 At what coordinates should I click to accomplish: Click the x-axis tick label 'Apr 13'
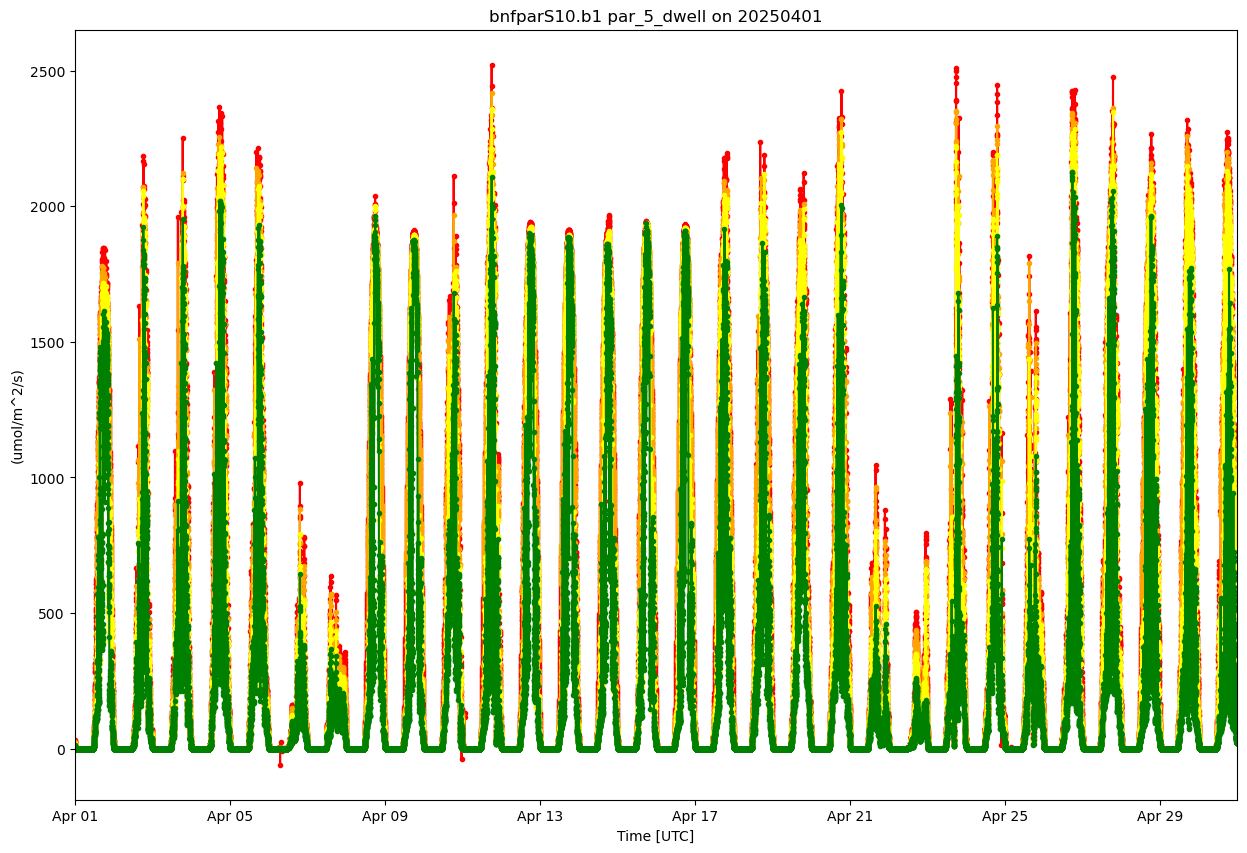click(541, 815)
